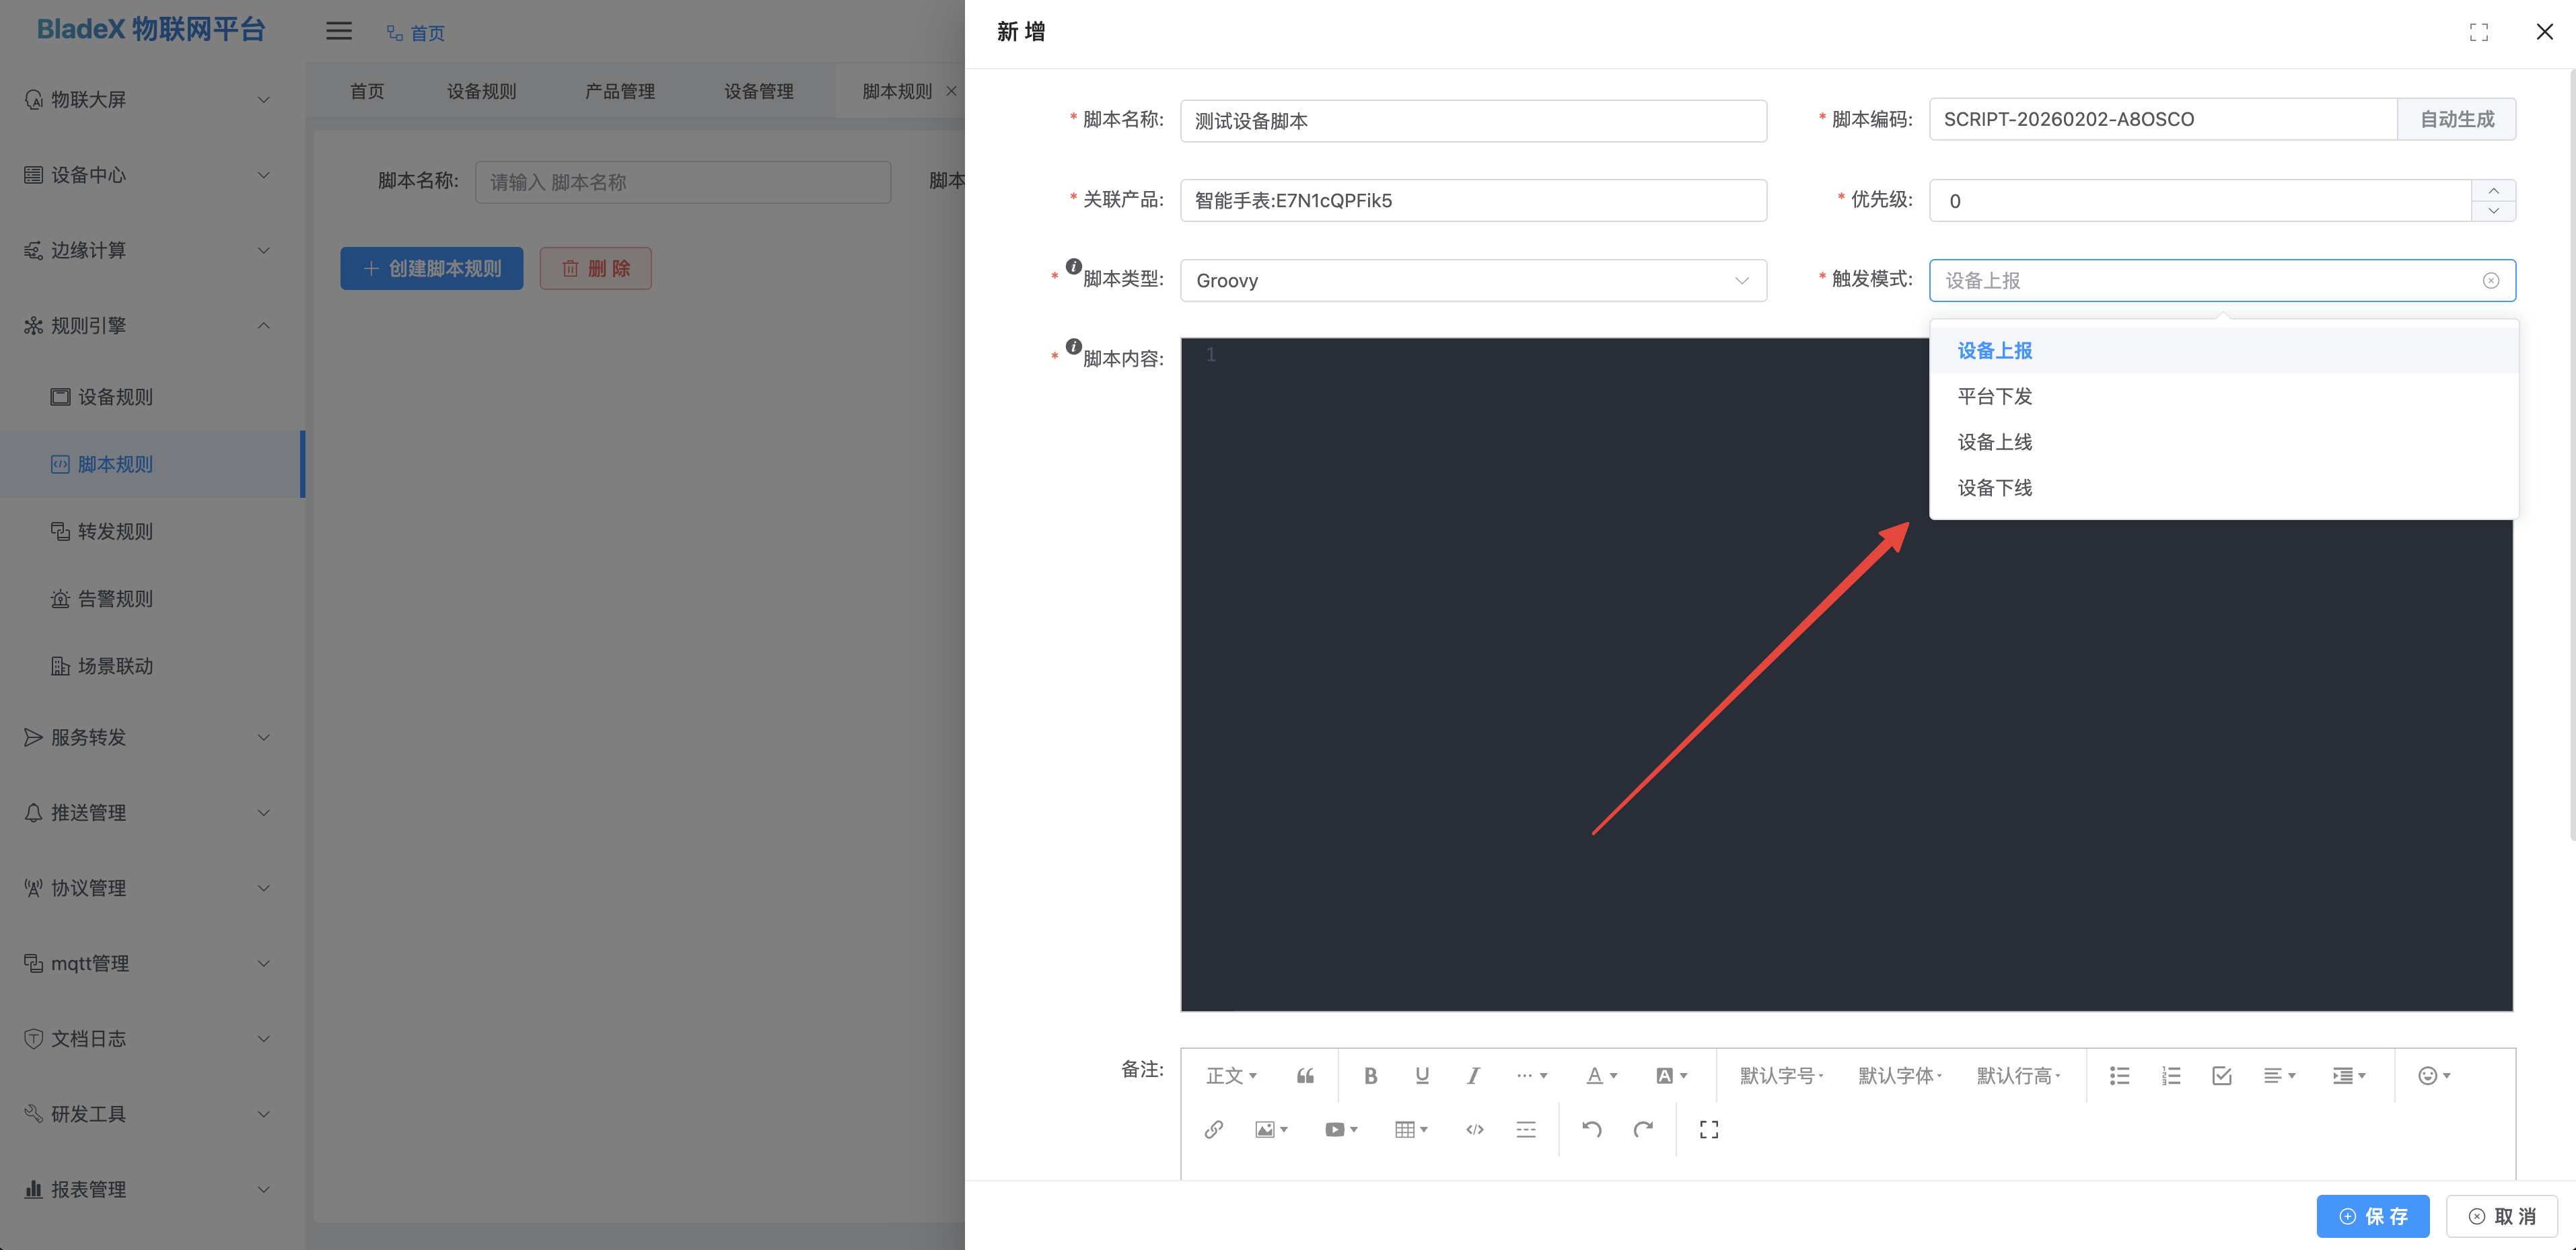The image size is (2576, 1250).
Task: Click the blockquote icon in the editor
Action: point(1305,1076)
